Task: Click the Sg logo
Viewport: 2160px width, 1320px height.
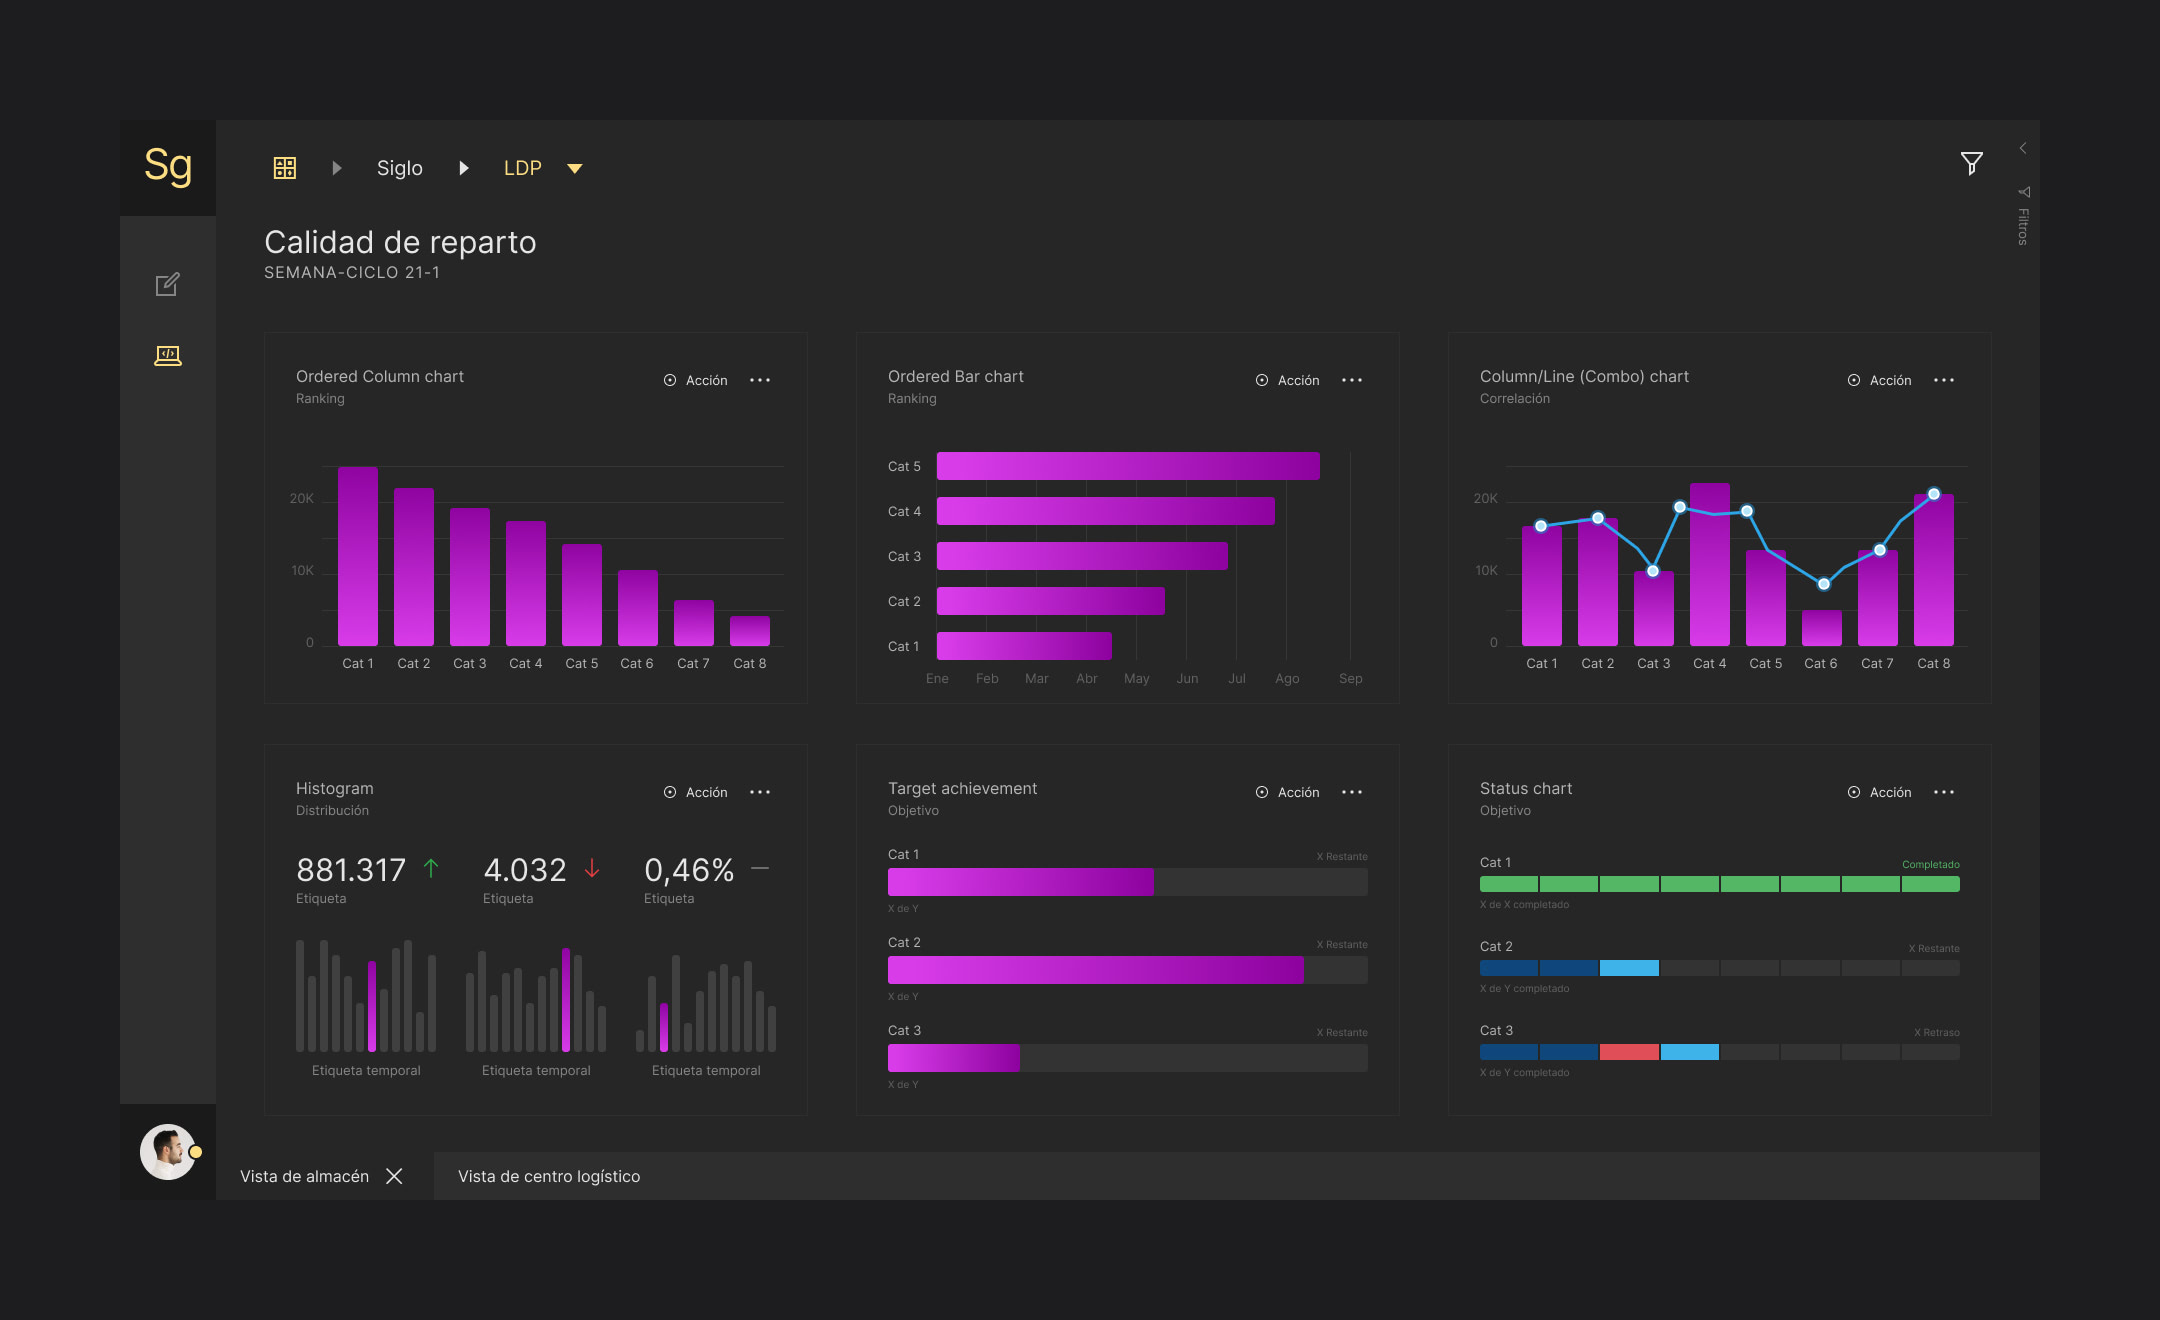Action: (x=168, y=167)
